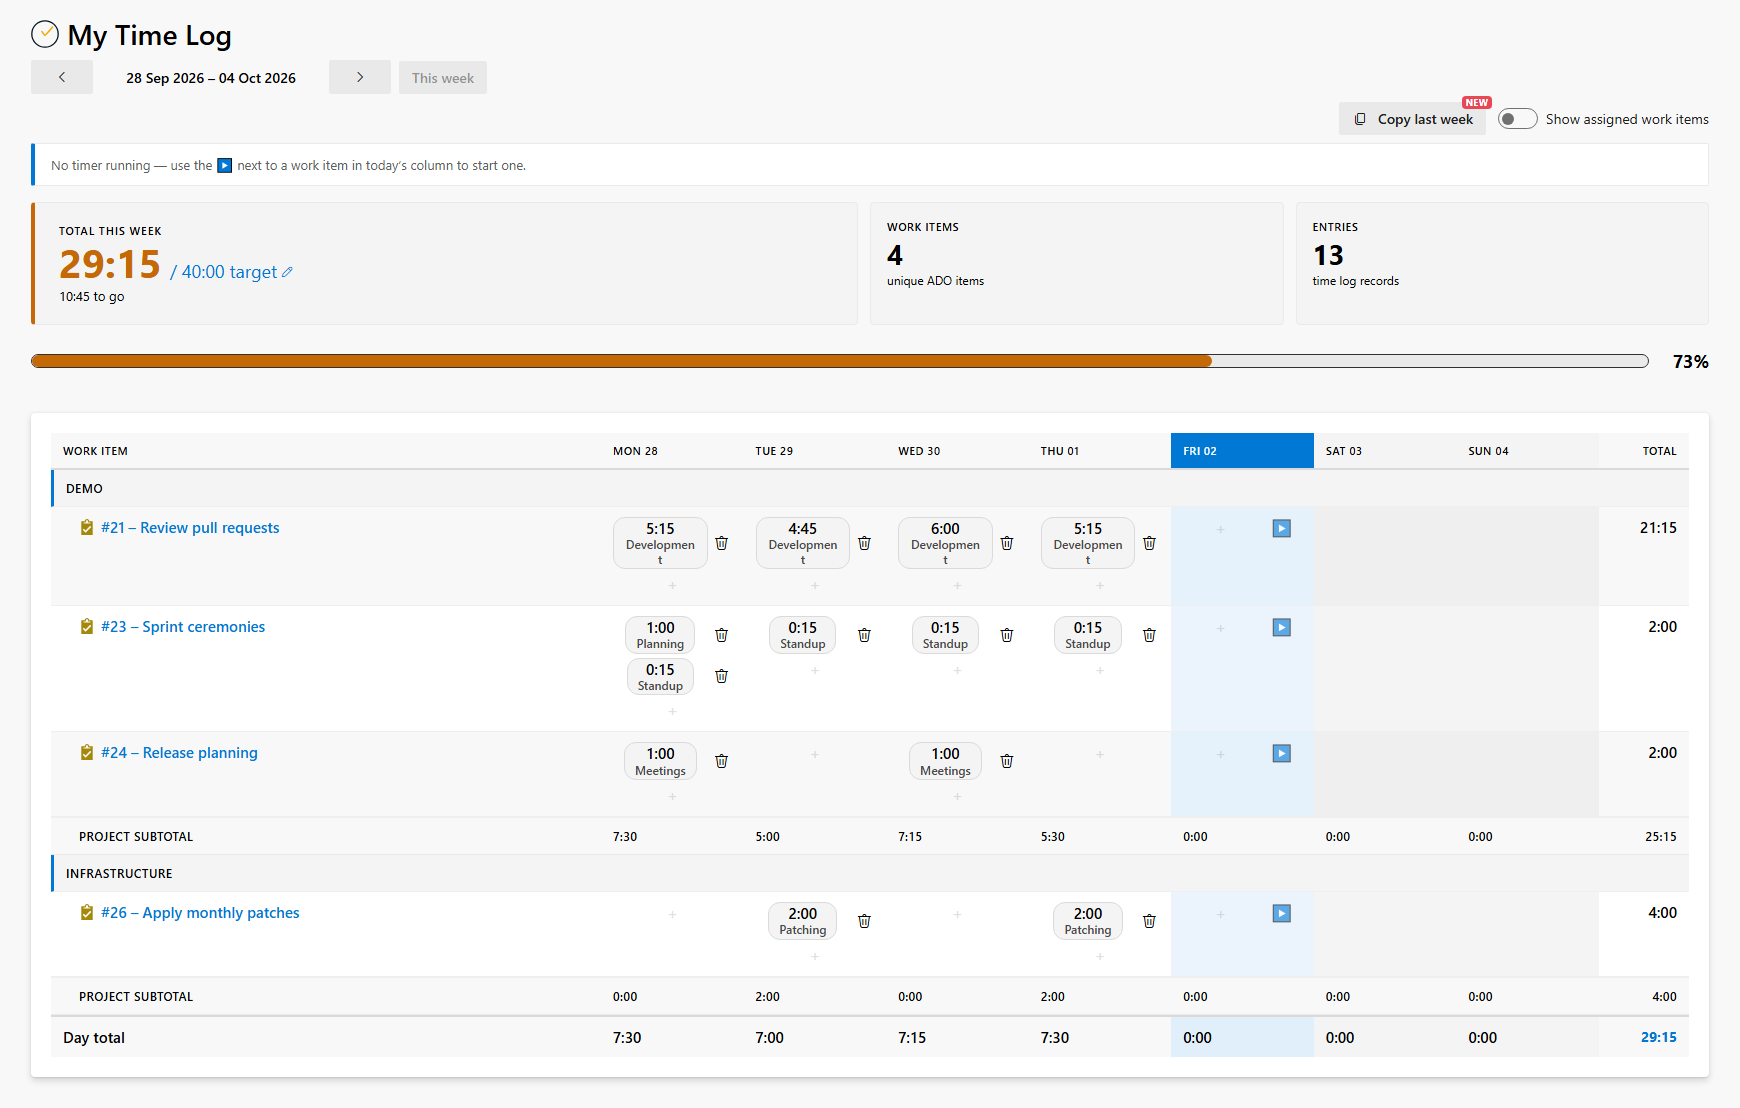Delete Thursday 2:00 Patching entry
This screenshot has width=1740, height=1108.
click(x=1149, y=921)
